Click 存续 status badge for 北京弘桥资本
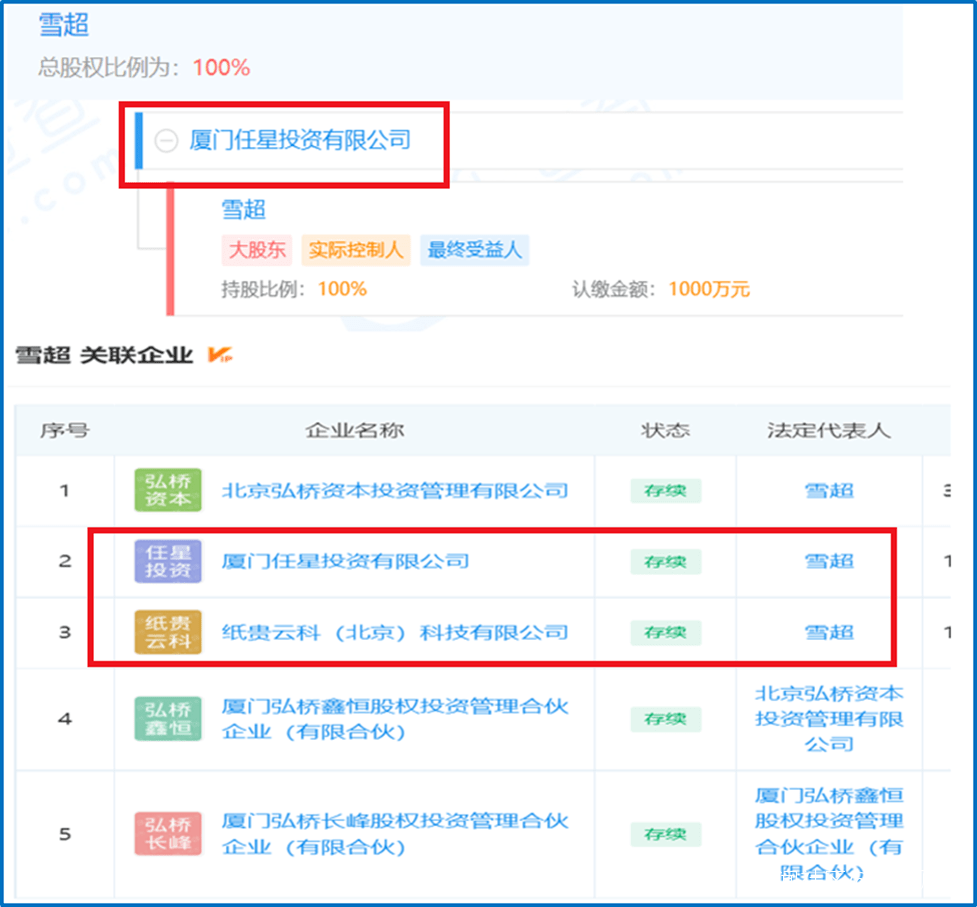The height and width of the screenshot is (907, 977). pos(665,491)
